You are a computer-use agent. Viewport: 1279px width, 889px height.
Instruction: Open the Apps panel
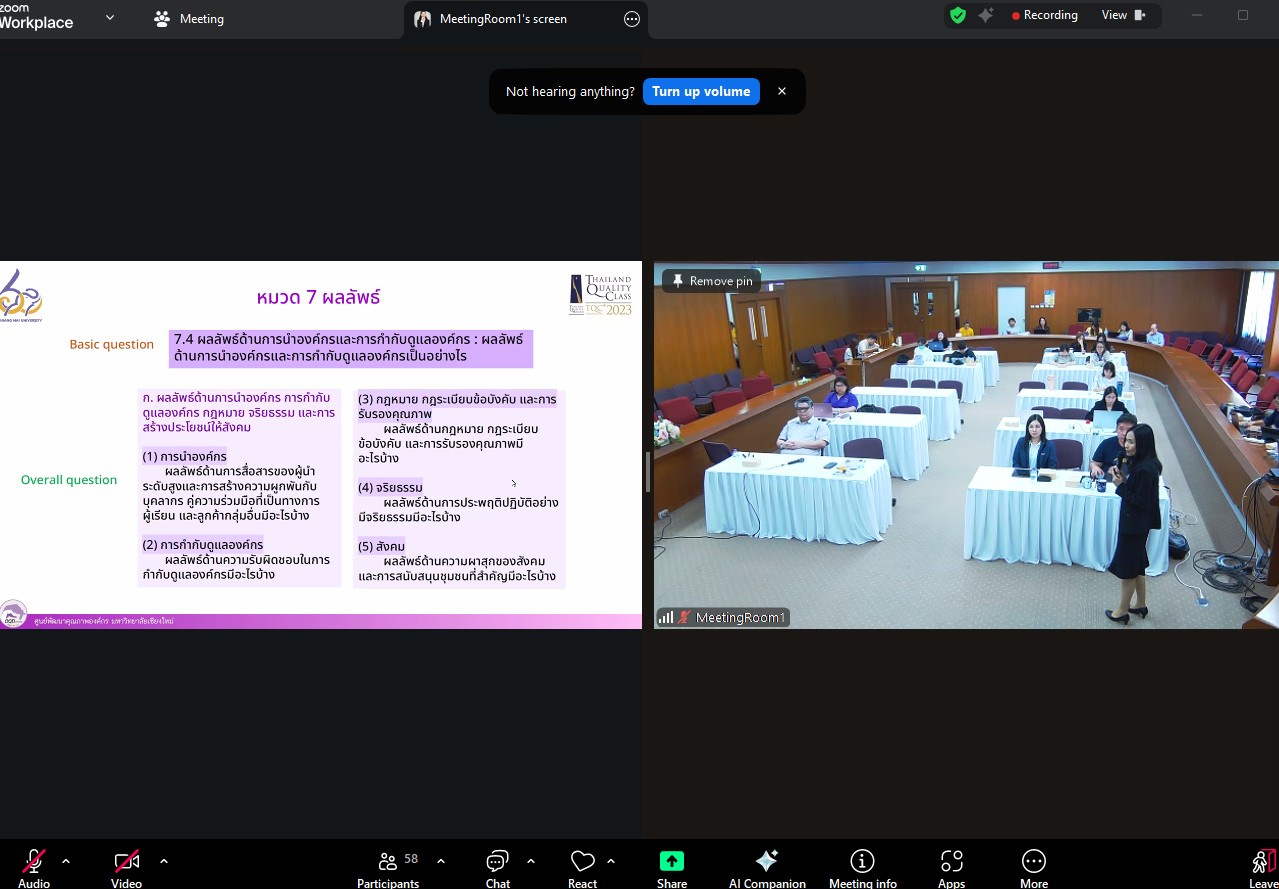click(x=951, y=862)
